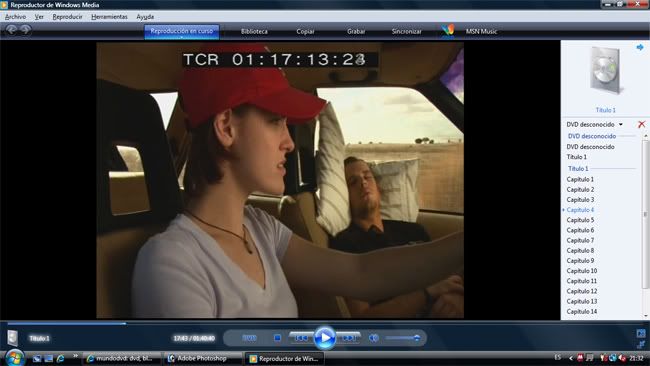Click the Forward navigation arrow
Viewport: 650px width, 366px height.
(26, 29)
